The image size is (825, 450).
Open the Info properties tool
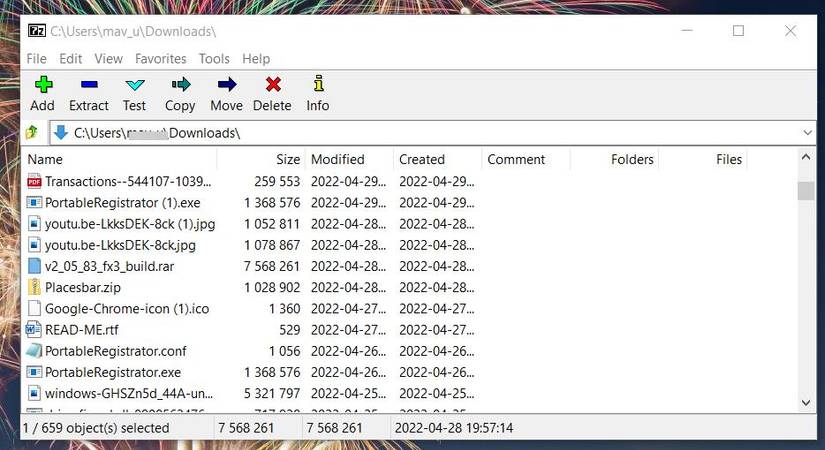click(x=318, y=84)
